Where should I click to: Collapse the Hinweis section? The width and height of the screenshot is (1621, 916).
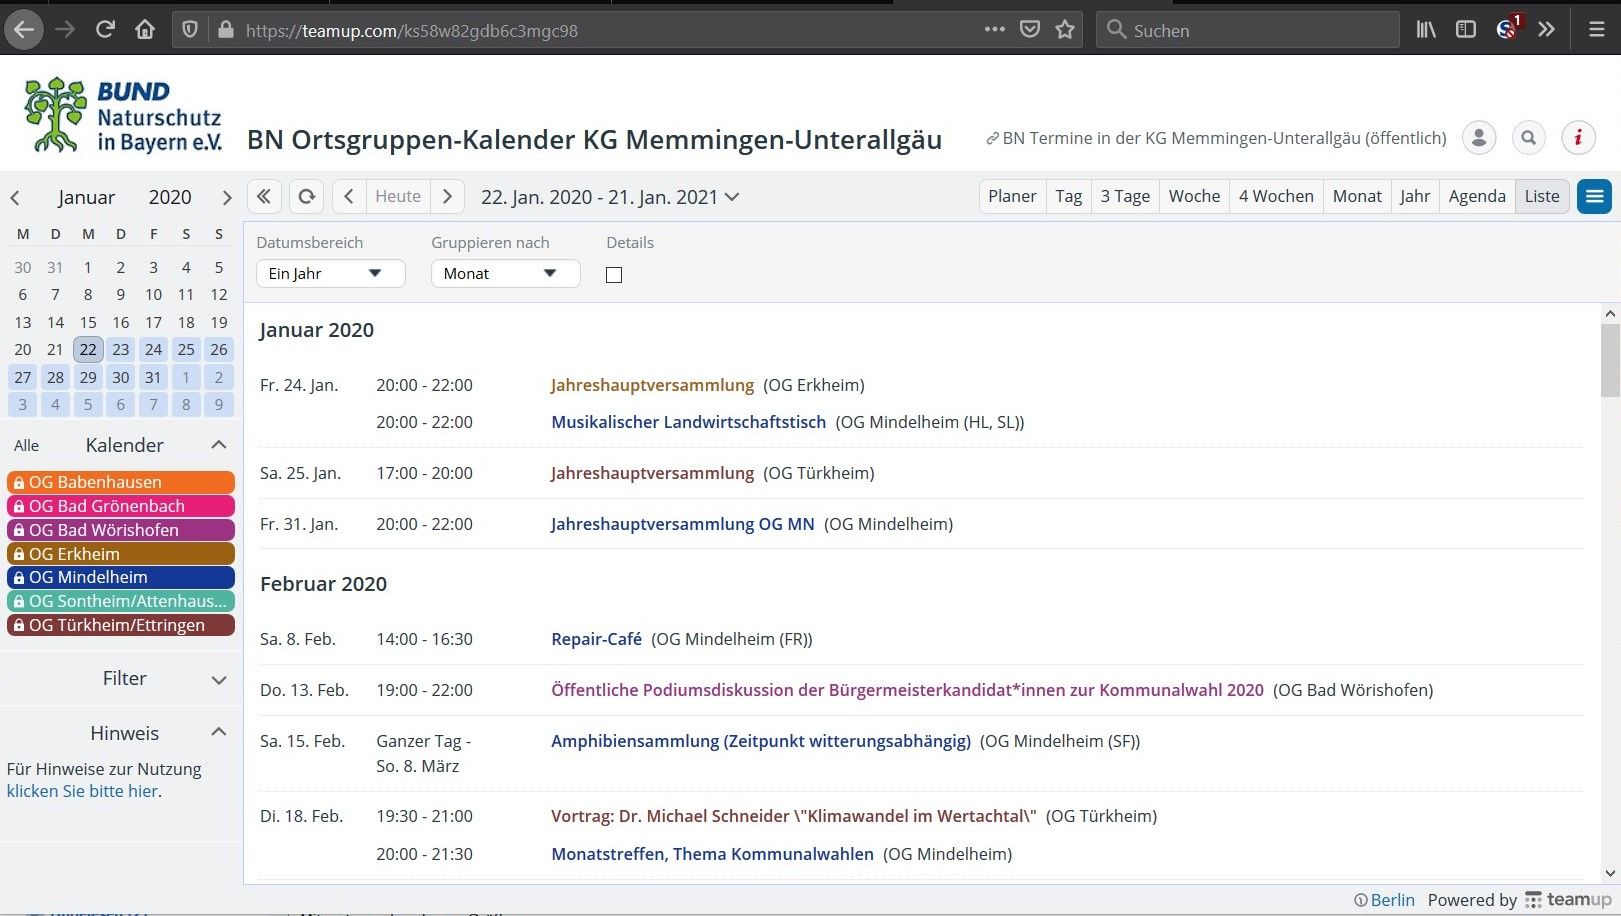(219, 732)
